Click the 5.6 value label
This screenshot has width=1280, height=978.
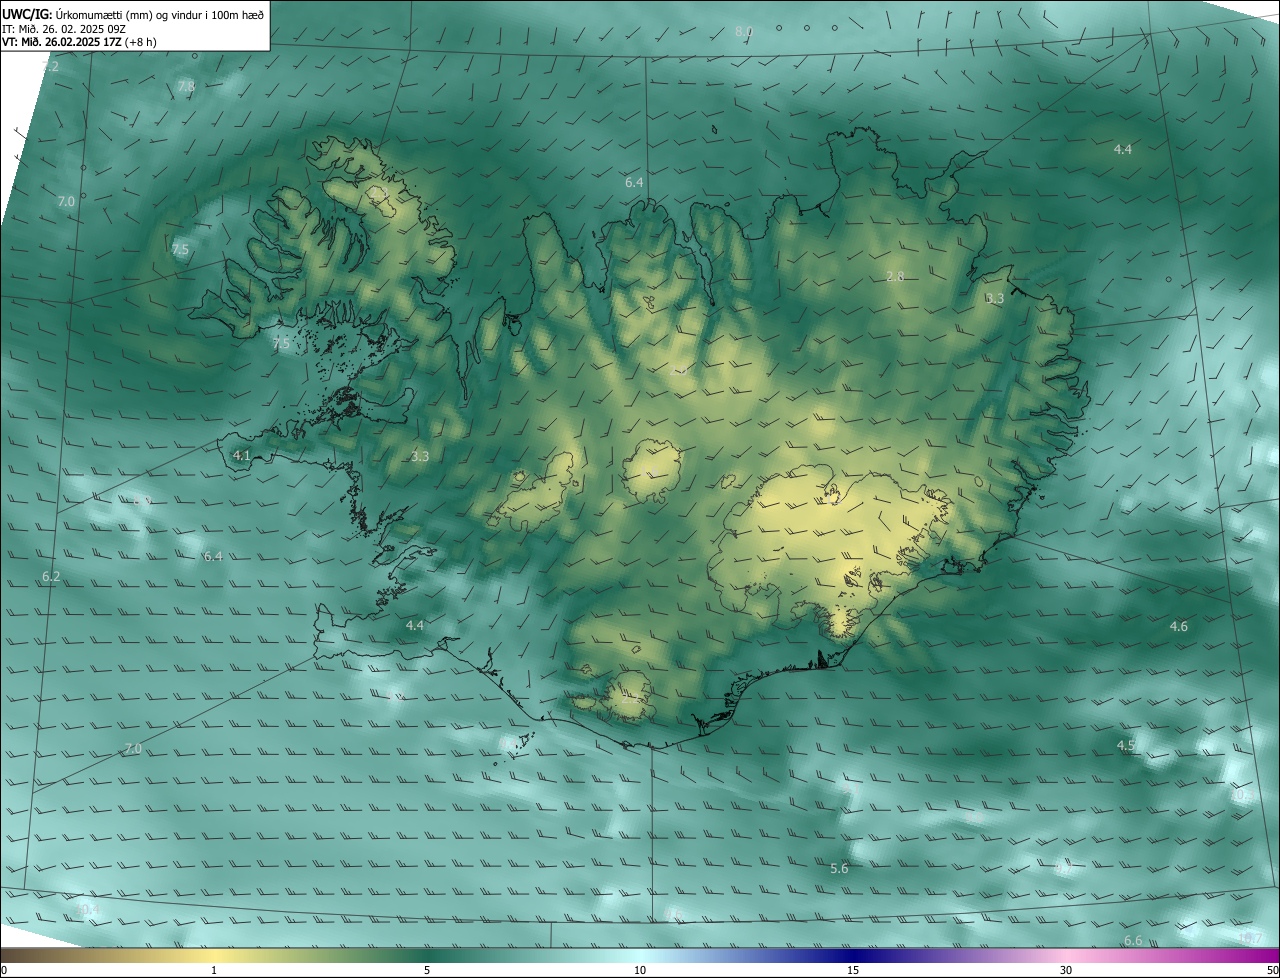click(x=839, y=868)
